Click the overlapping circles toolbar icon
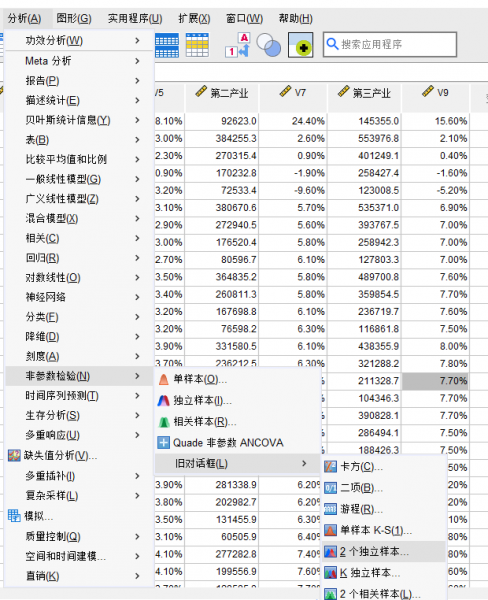Screen dimensions: 488x600 [x=268, y=45]
